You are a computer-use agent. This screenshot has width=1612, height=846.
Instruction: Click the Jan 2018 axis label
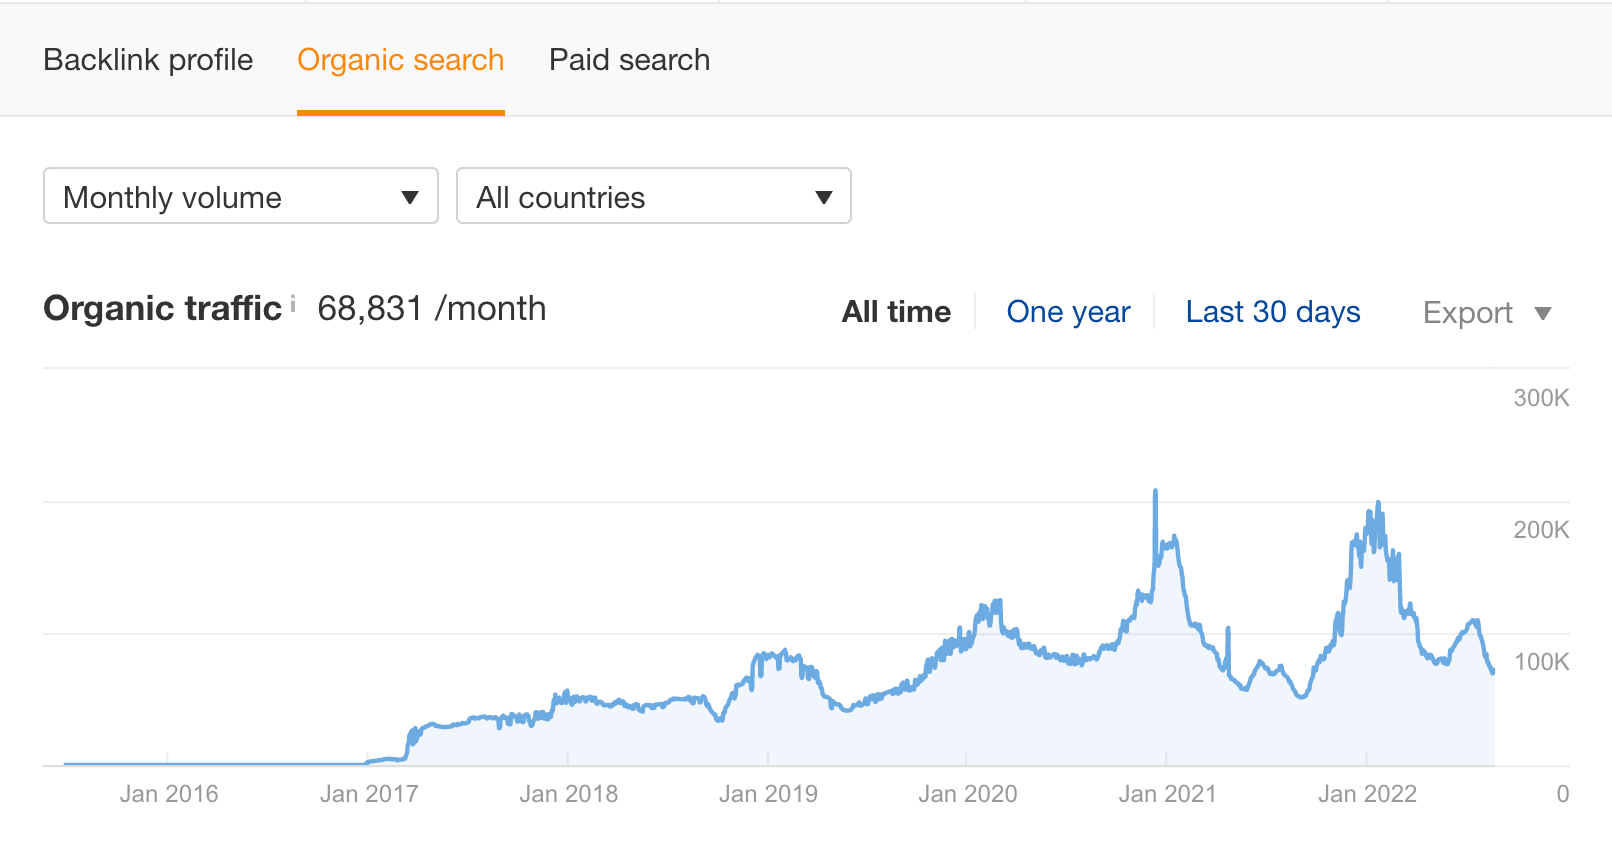568,794
